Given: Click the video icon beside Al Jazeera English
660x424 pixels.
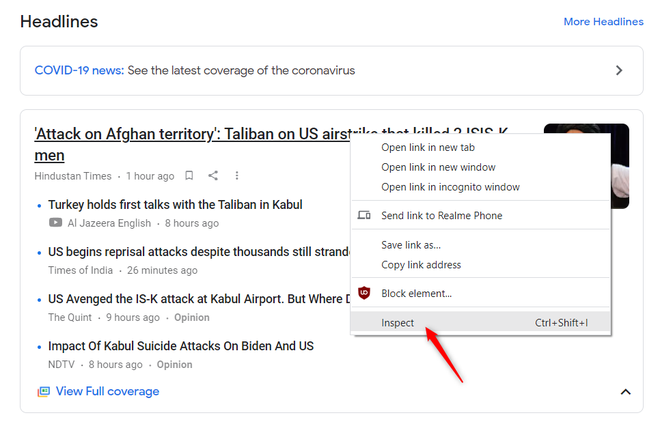Looking at the screenshot, I should (56, 223).
